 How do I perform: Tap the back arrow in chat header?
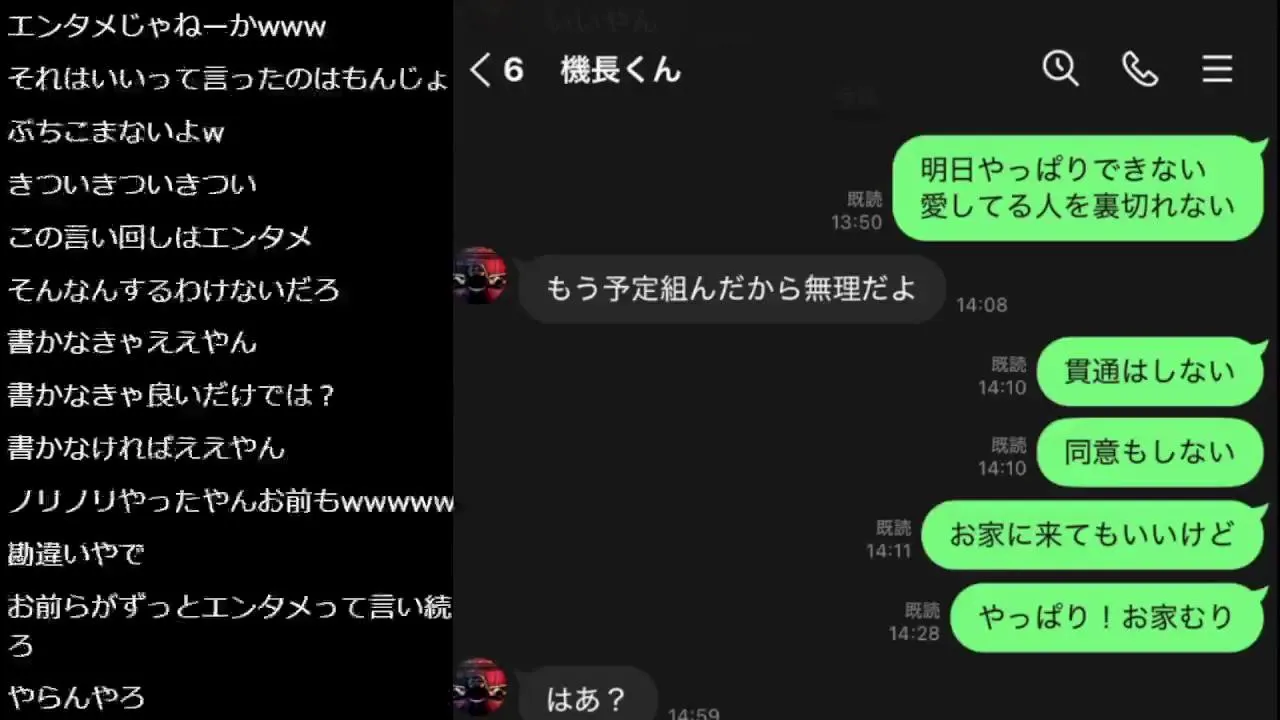click(481, 70)
